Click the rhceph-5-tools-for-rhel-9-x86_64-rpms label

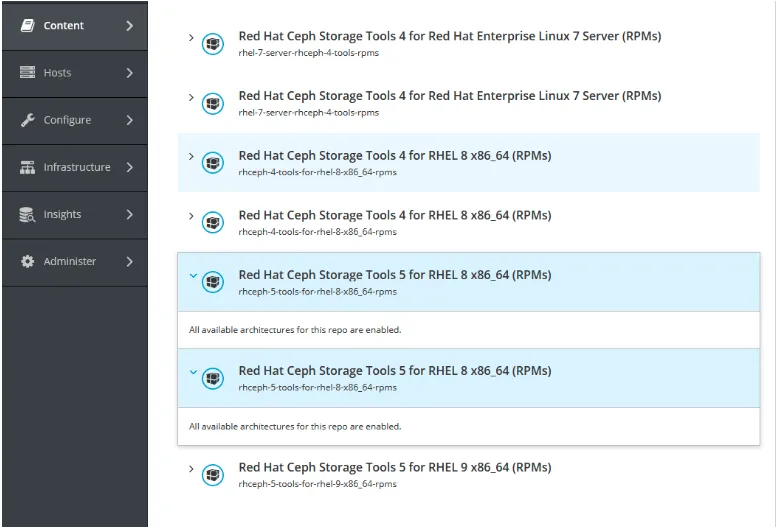point(317,484)
